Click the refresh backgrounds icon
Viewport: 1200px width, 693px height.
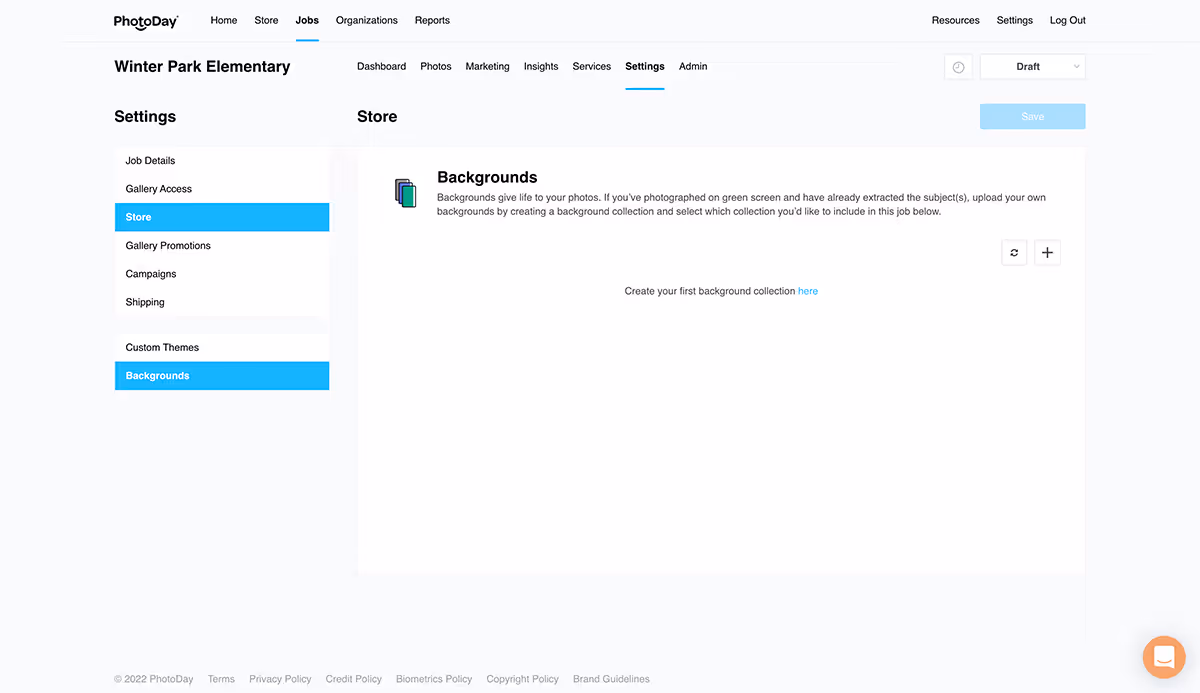1014,253
